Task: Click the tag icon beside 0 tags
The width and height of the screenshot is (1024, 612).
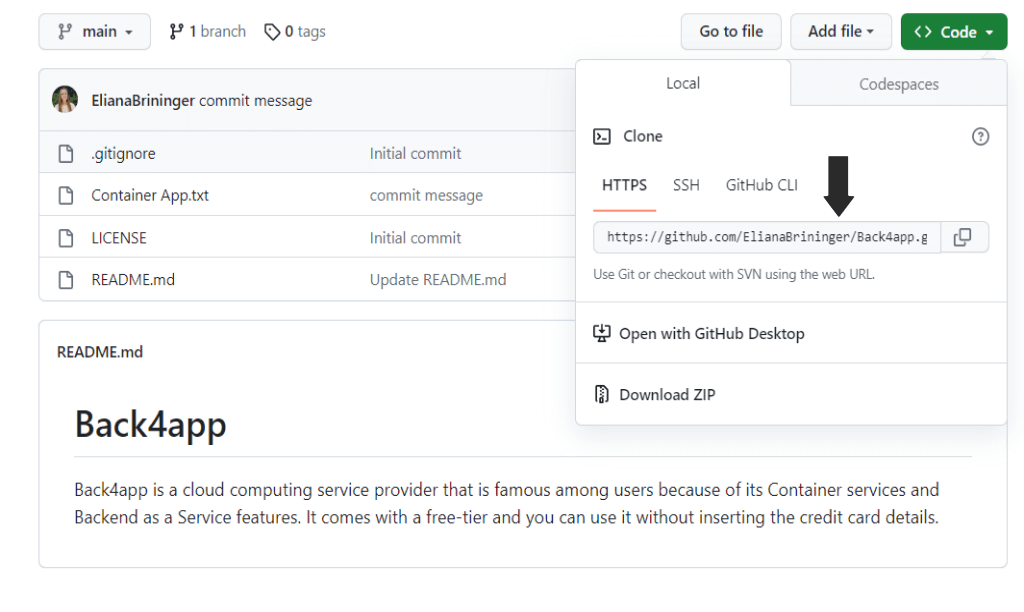Action: pyautogui.click(x=272, y=31)
